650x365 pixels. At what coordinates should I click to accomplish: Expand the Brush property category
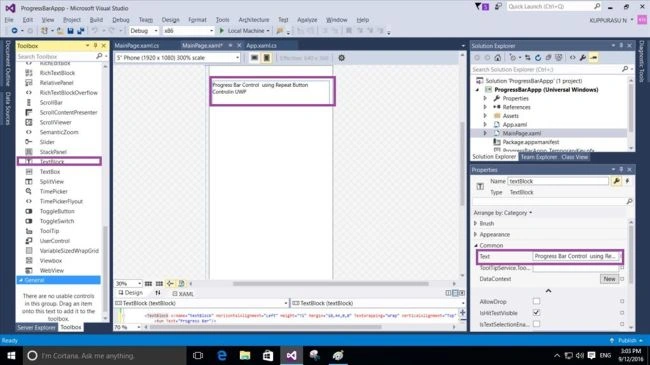coord(475,224)
